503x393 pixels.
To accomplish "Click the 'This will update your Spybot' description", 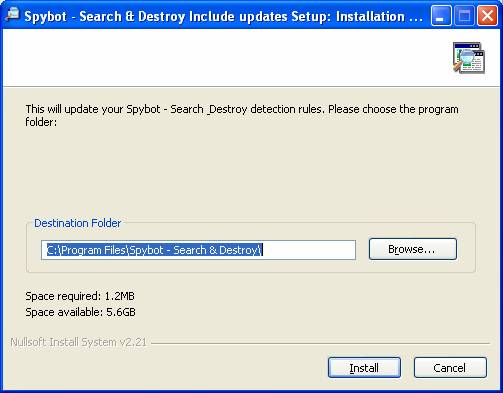I will [242, 115].
